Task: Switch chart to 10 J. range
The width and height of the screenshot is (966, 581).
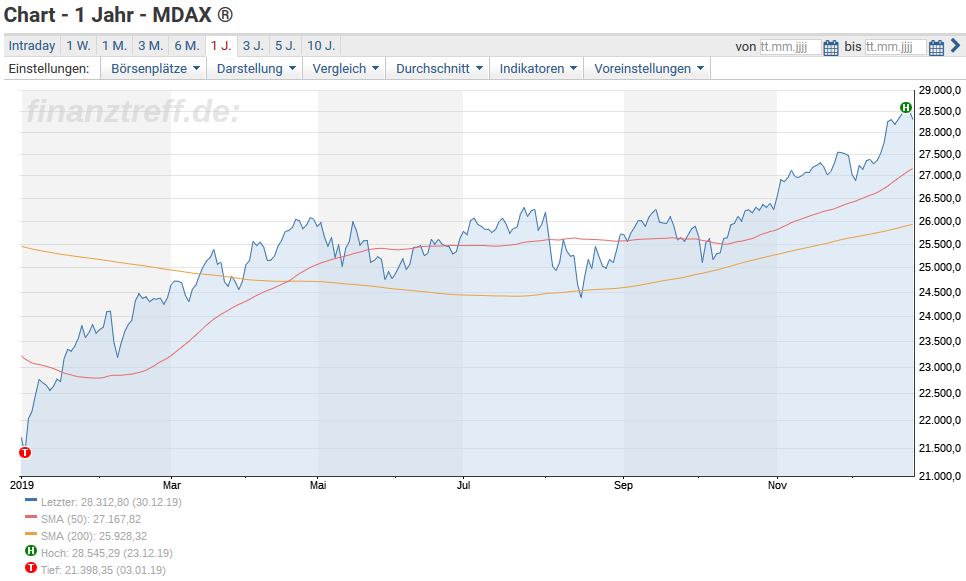Action: tap(321, 46)
